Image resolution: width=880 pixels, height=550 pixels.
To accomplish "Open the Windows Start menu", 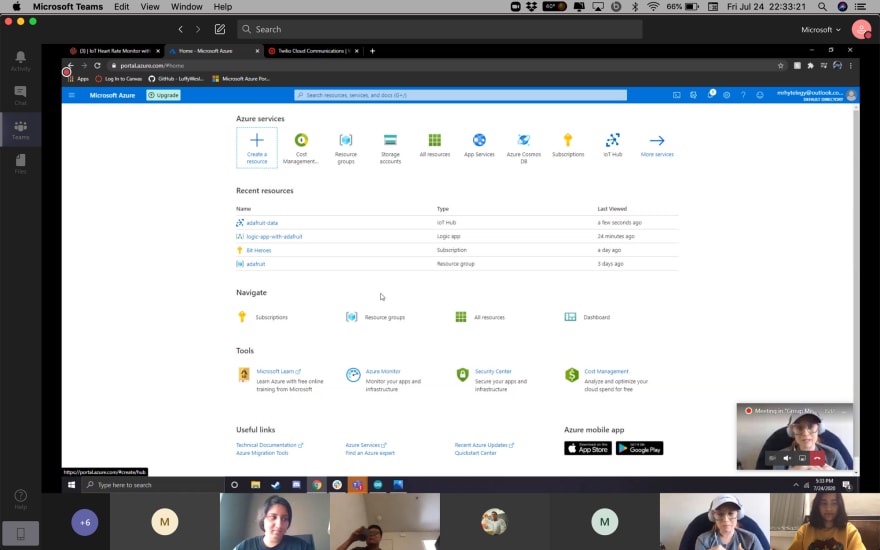I will point(71,485).
